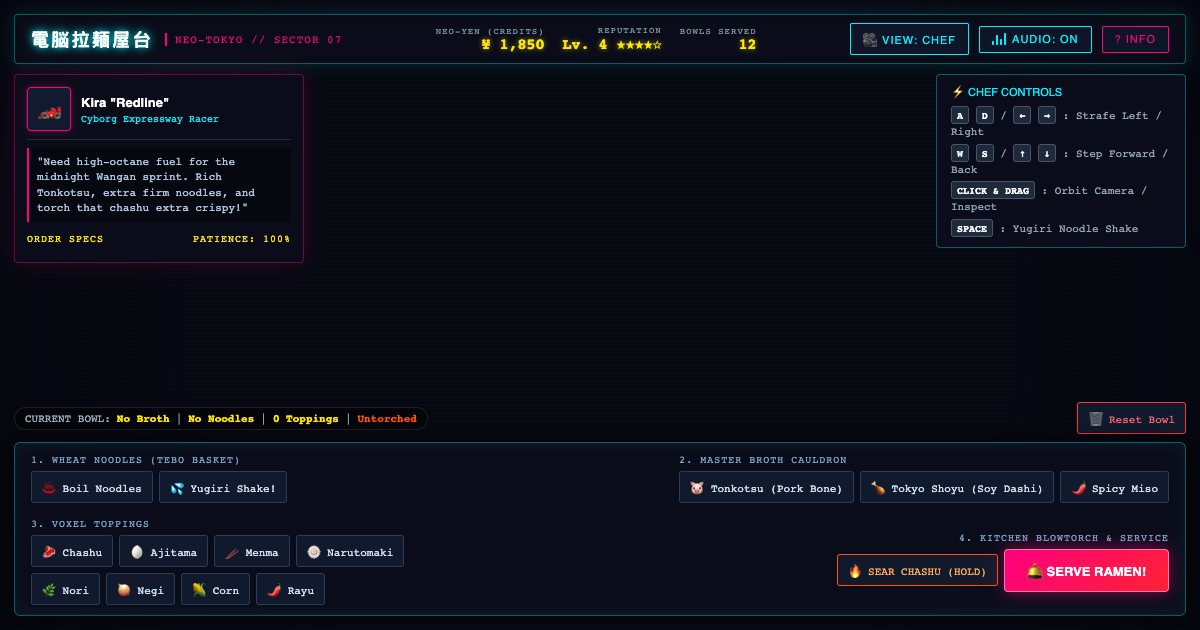This screenshot has width=1200, height=630.
Task: Pick the Spicy Miso broth
Action: tap(1114, 488)
